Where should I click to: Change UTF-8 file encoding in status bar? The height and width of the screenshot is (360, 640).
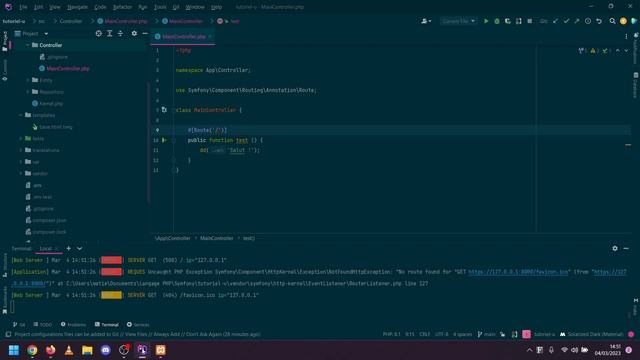[x=442, y=334]
